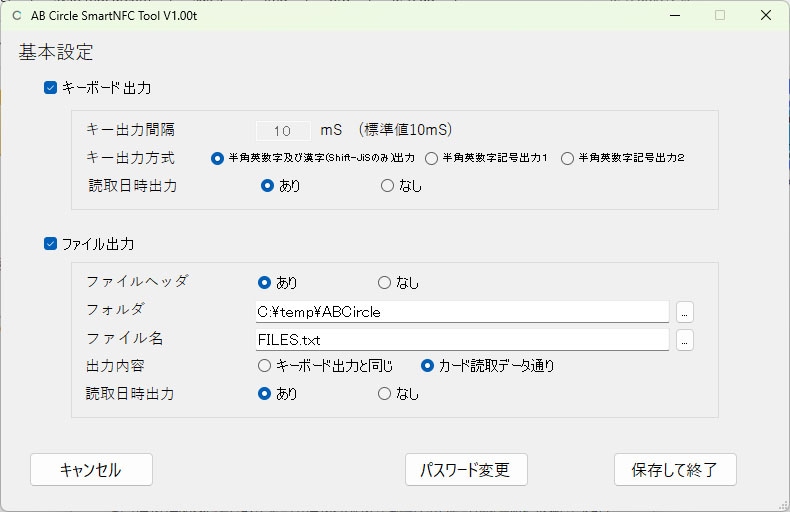This screenshot has width=790, height=512.
Task: Select 半角英数字記号出力1 radio button
Action: point(432,158)
